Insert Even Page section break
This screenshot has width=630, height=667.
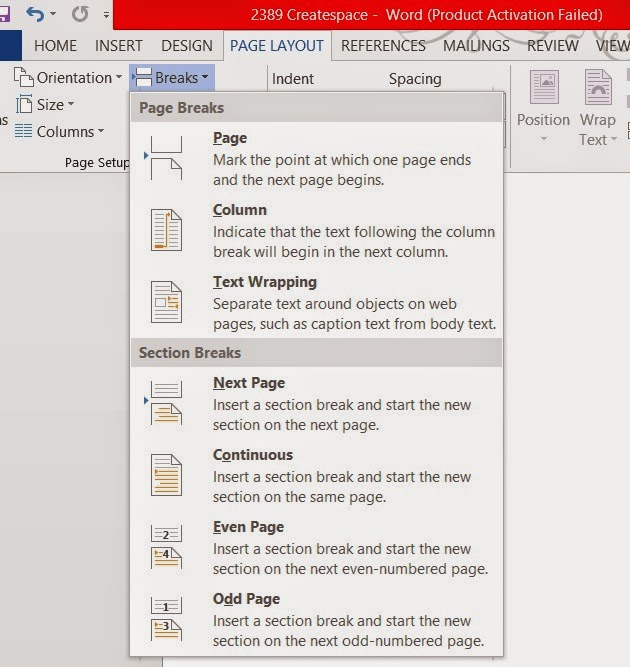[x=316, y=547]
